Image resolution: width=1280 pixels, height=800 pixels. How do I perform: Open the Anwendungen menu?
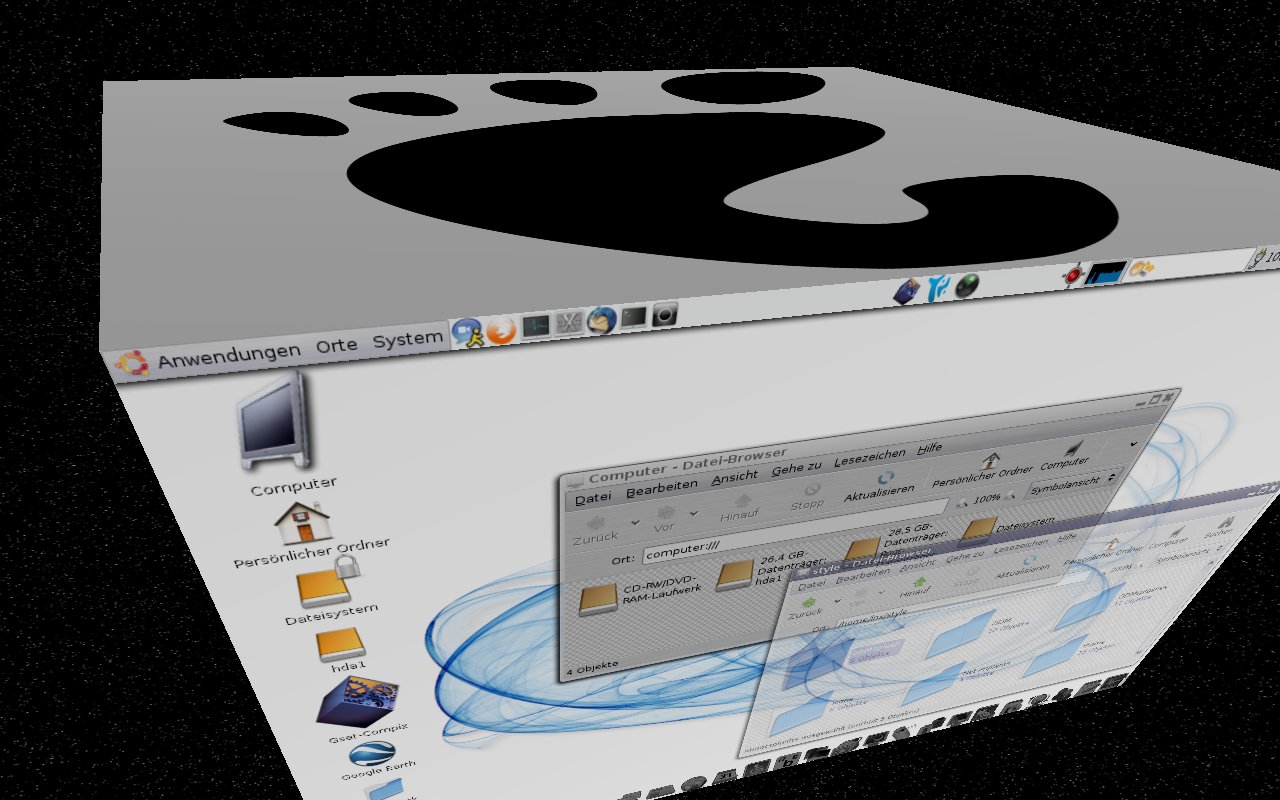point(229,353)
